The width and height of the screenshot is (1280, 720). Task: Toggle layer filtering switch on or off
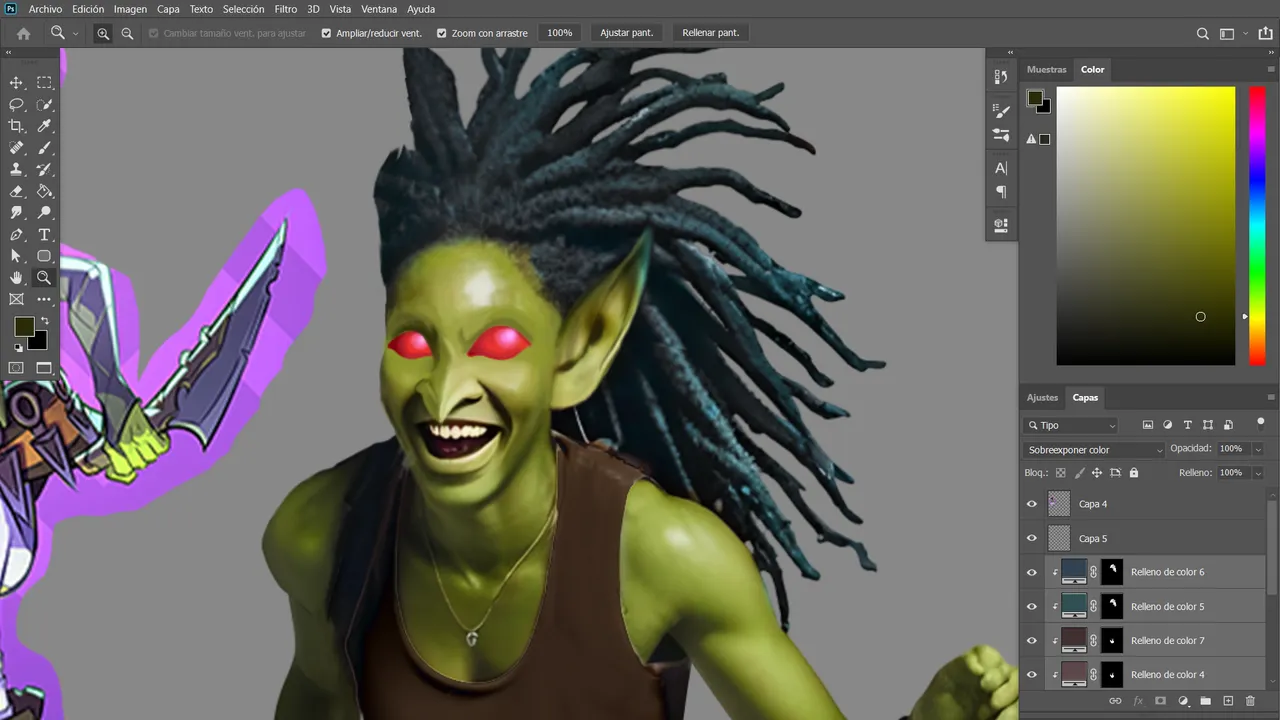[1260, 423]
